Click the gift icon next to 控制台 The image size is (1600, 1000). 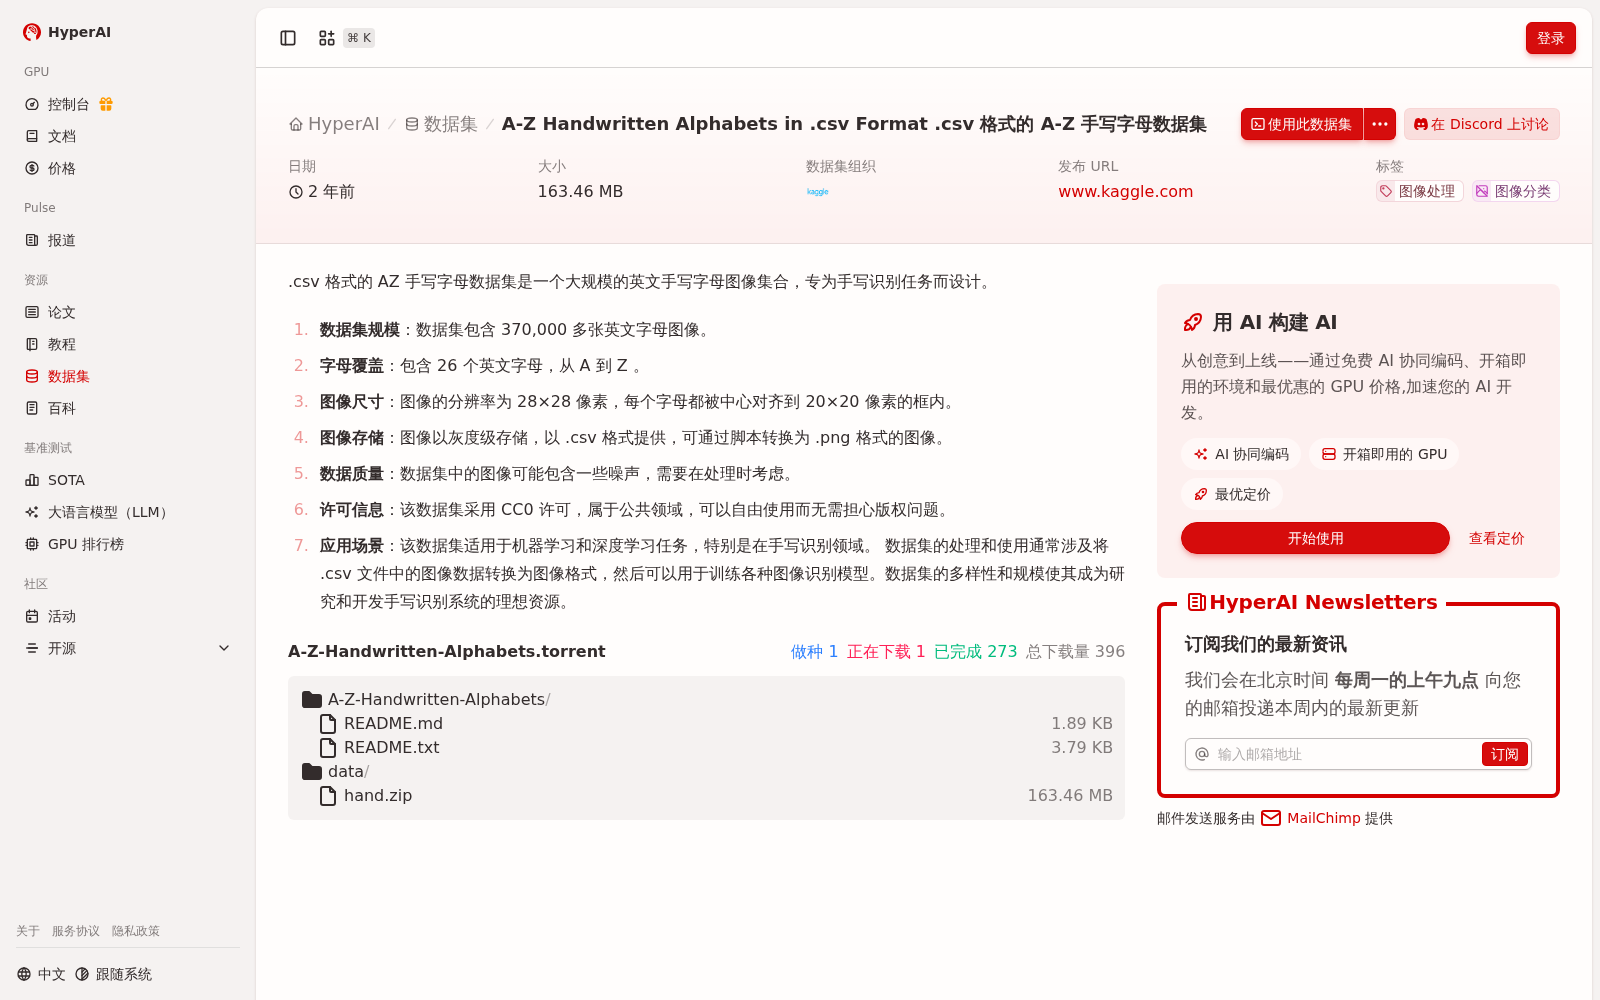tap(106, 104)
